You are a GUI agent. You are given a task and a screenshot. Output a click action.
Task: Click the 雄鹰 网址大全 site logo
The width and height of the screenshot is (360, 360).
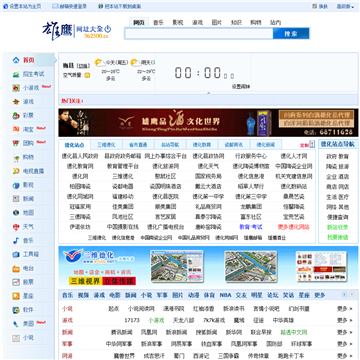[x=77, y=30]
